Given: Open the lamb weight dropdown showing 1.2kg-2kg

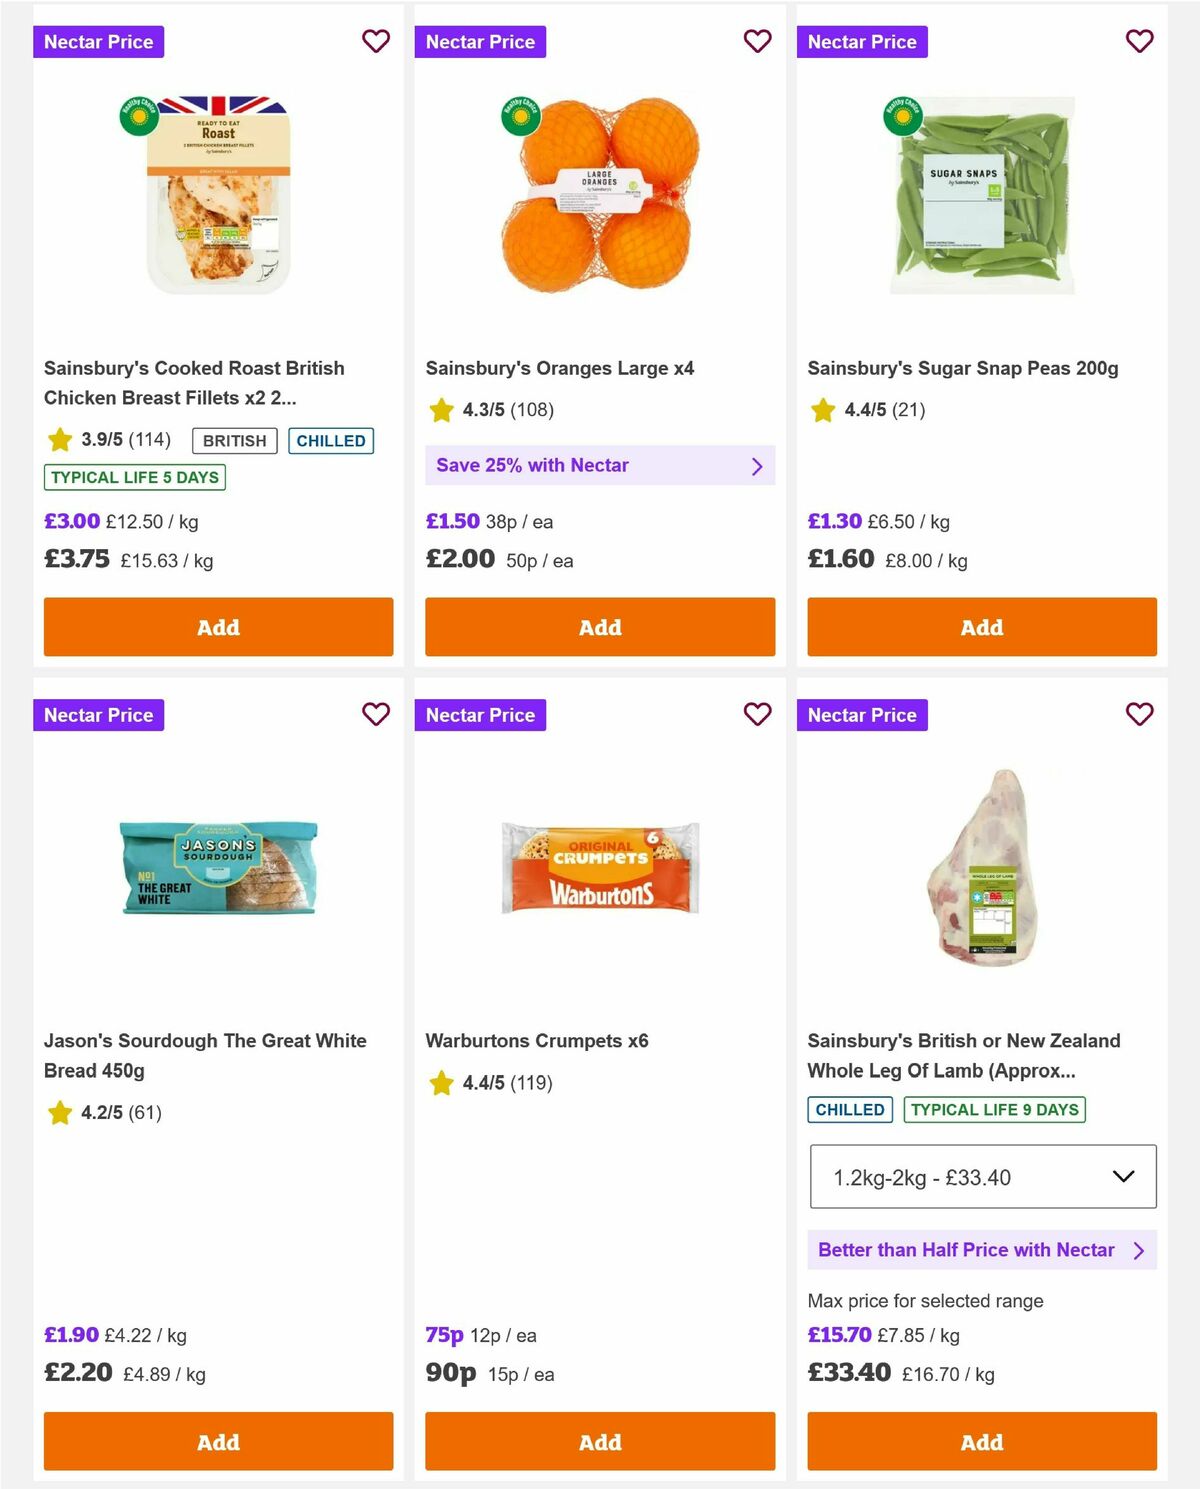Looking at the screenshot, I should pyautogui.click(x=981, y=1176).
